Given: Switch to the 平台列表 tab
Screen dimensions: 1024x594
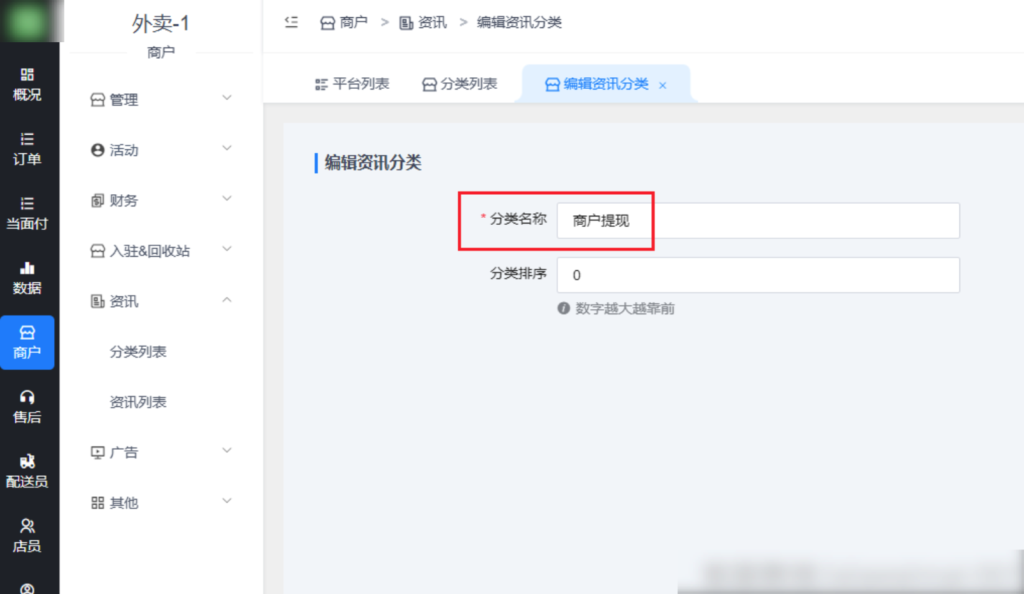Looking at the screenshot, I should 352,84.
